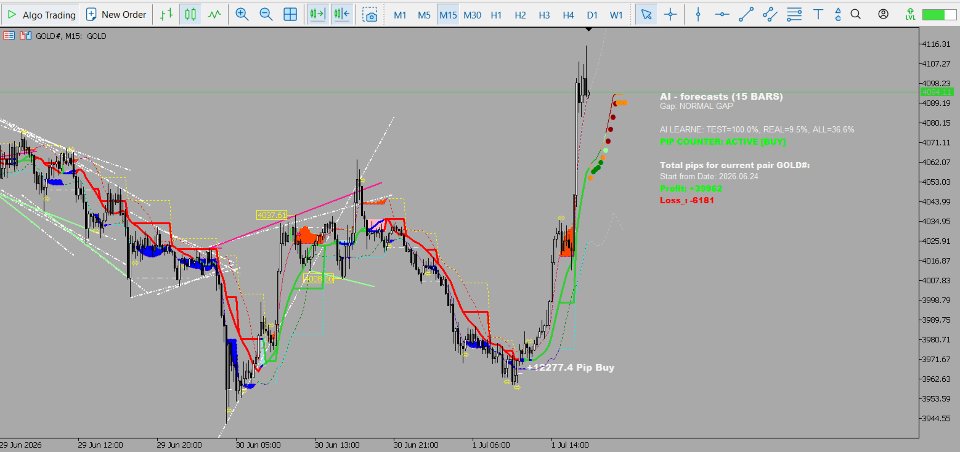Zoom out of the chart

pos(266,15)
